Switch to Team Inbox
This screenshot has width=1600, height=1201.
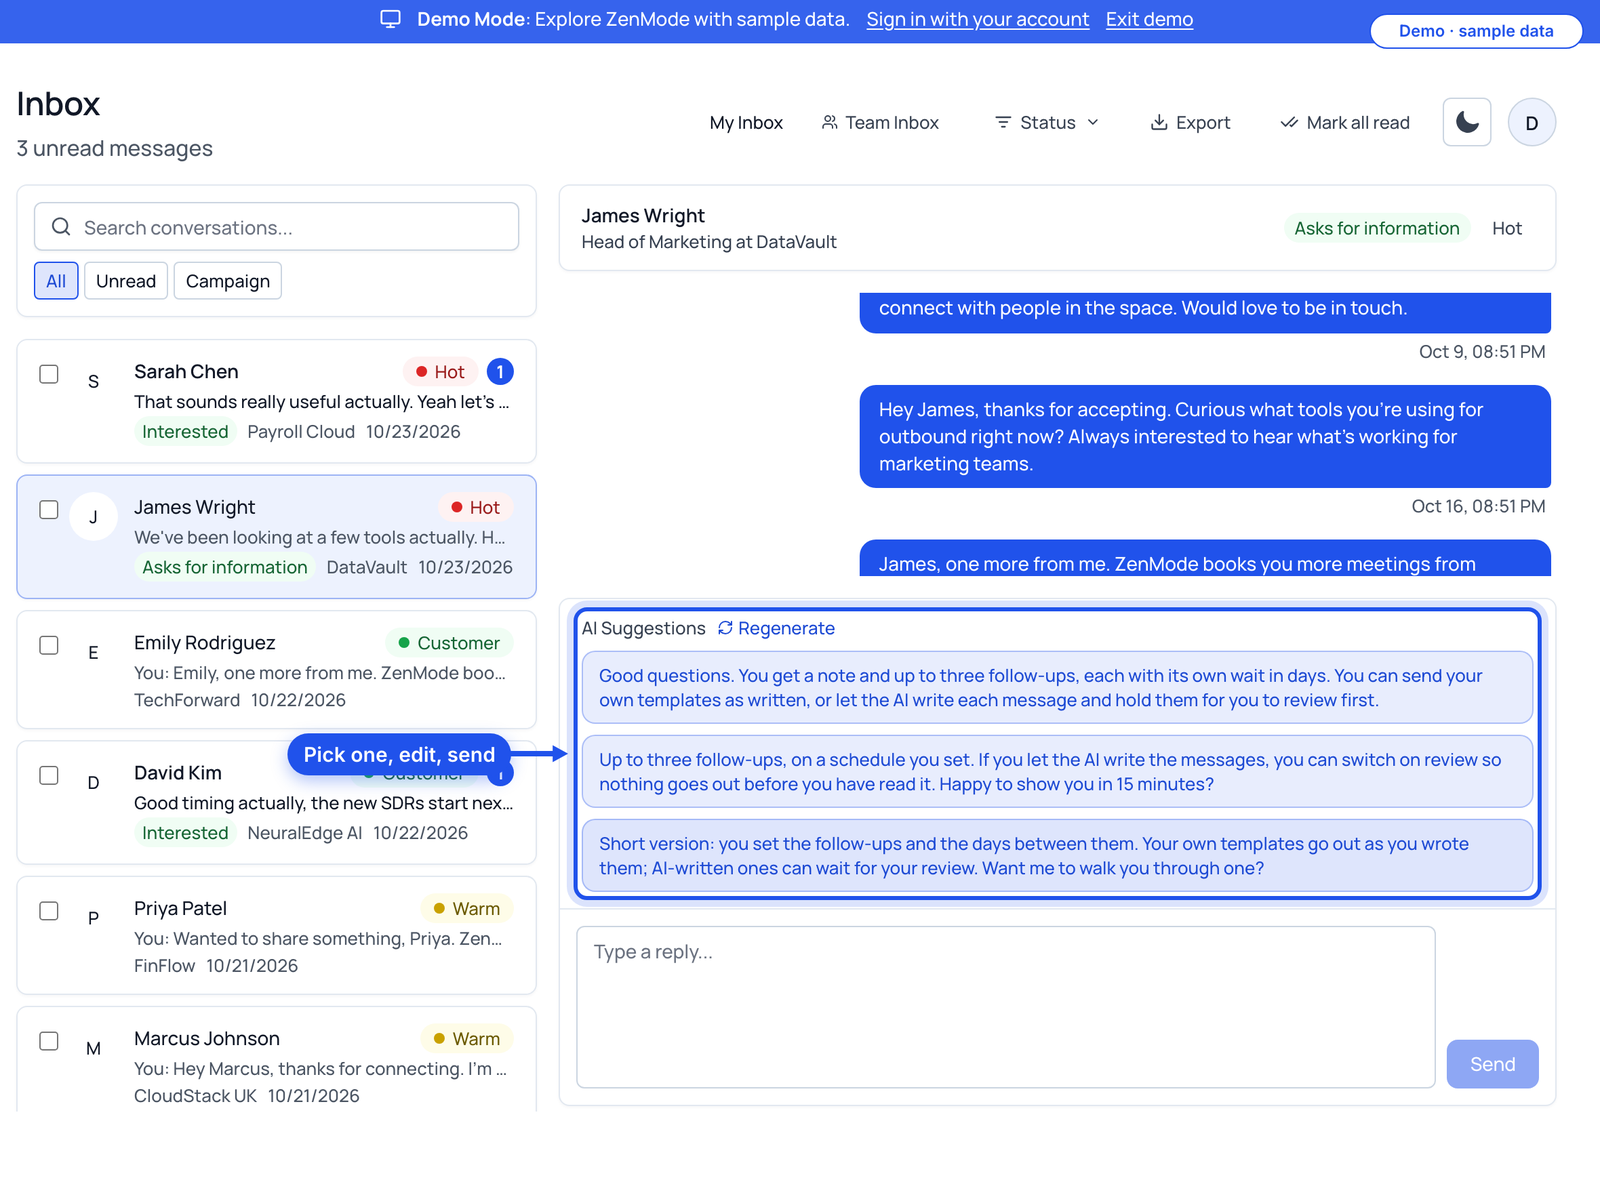880,122
